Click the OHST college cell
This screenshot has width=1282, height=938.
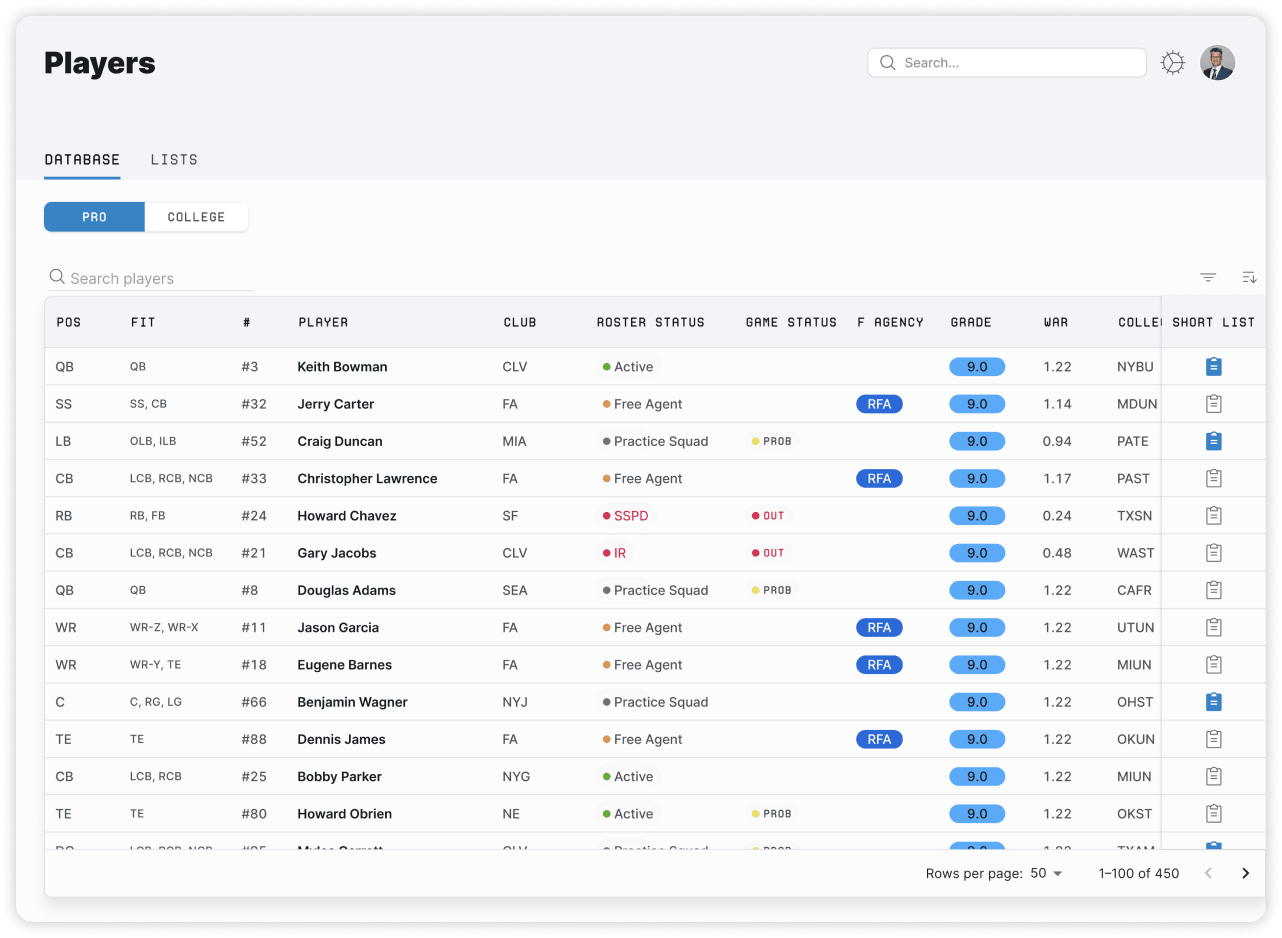click(1135, 702)
